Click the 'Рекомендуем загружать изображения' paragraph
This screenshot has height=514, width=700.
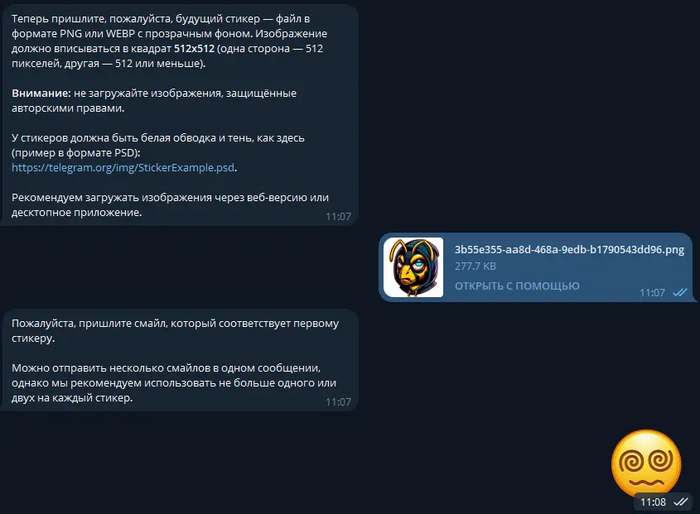[x=170, y=205]
